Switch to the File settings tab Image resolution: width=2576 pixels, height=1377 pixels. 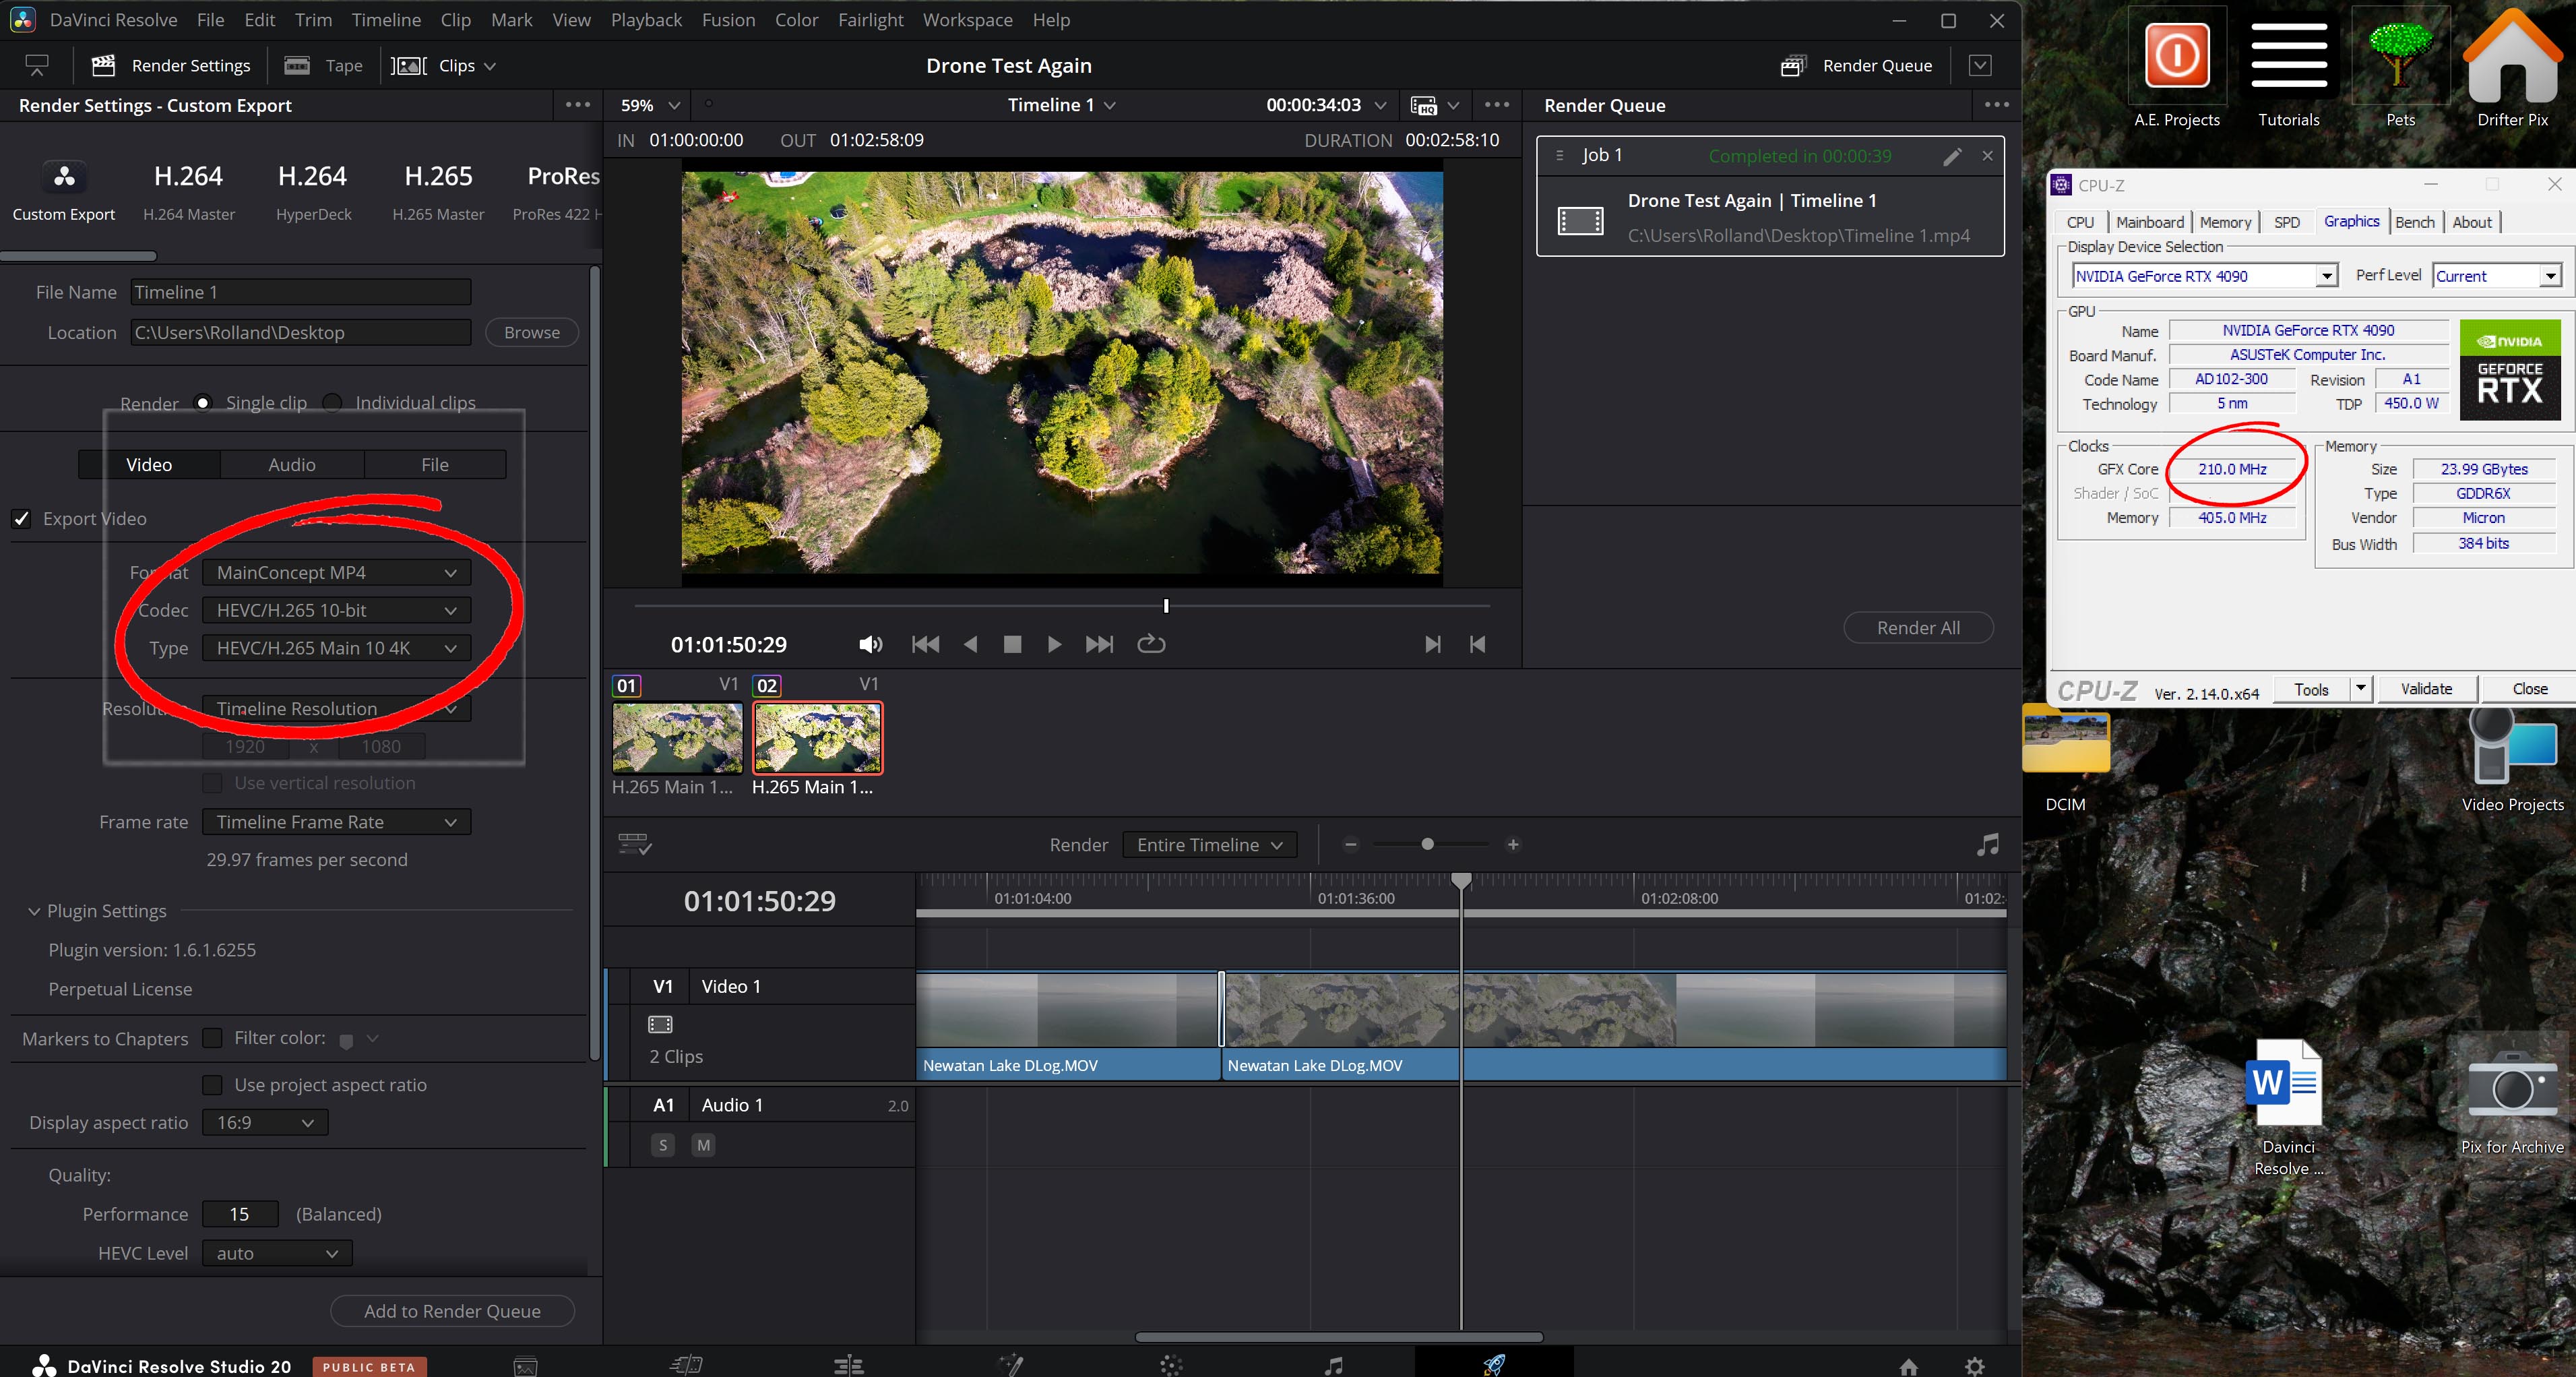point(435,465)
